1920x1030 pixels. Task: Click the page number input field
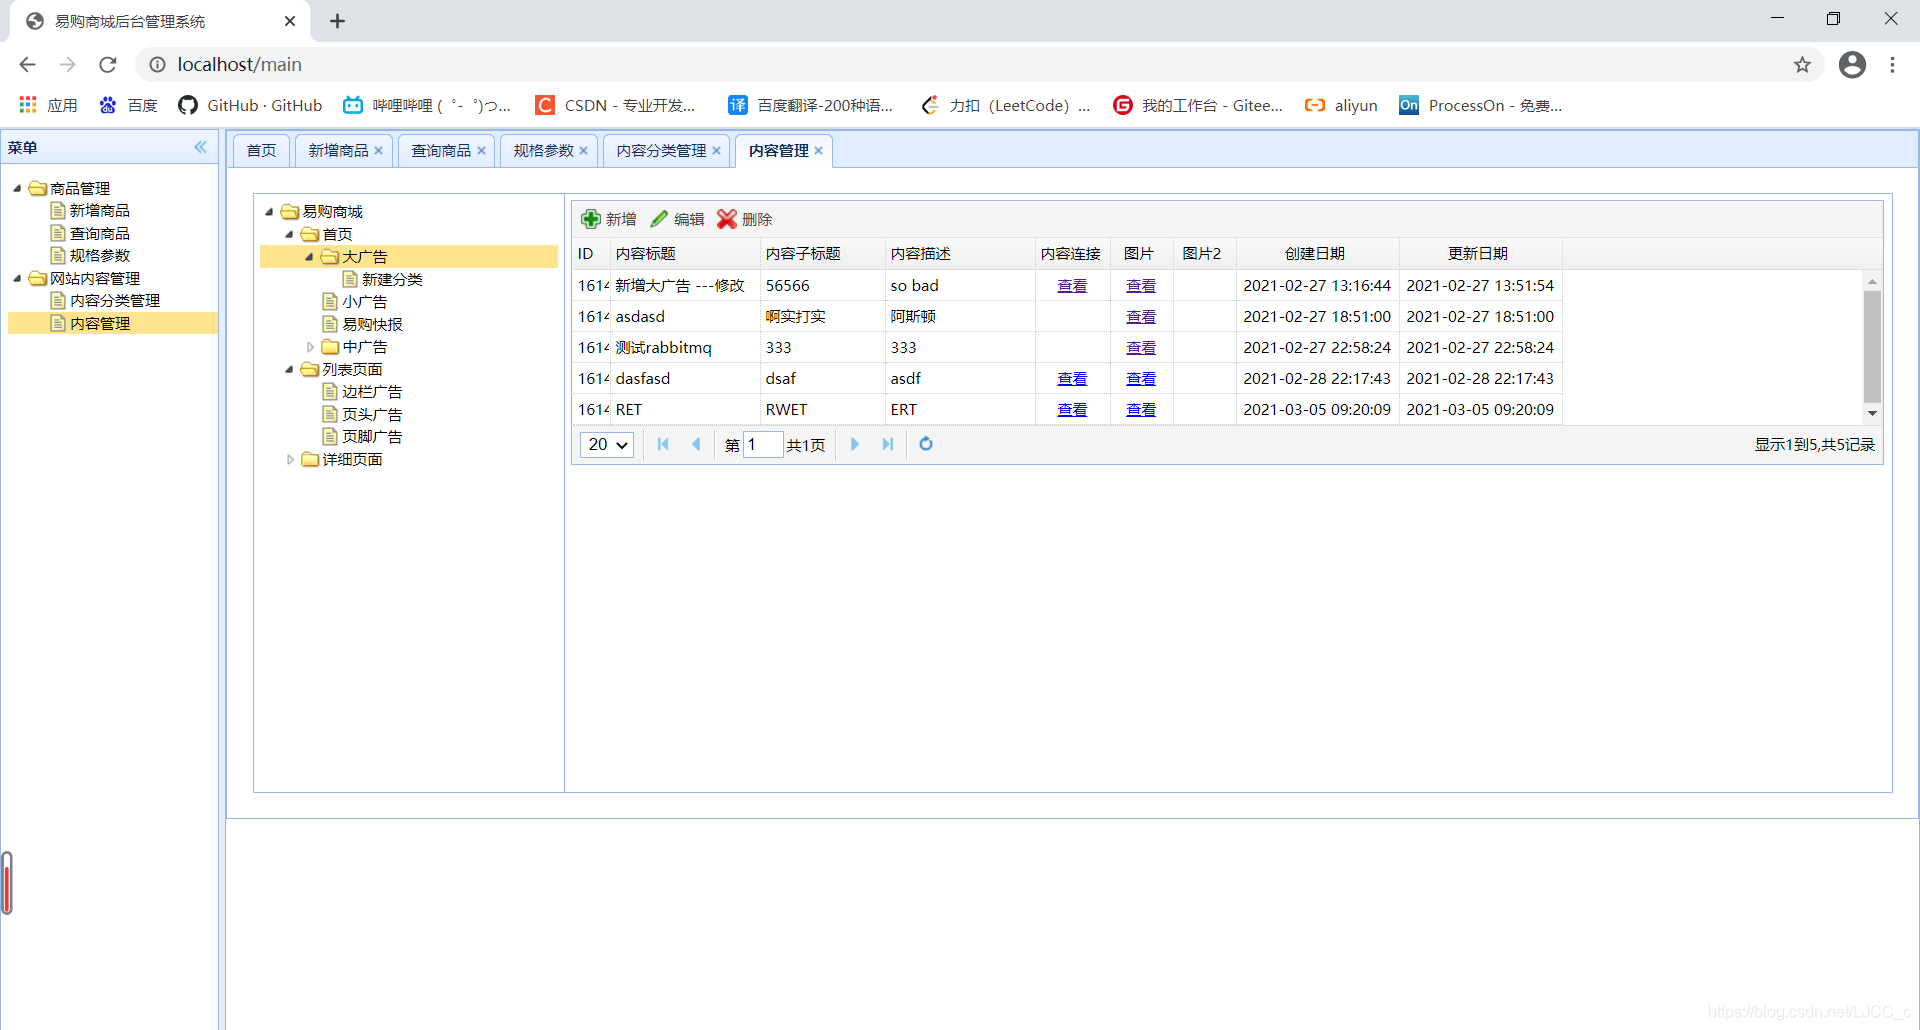[x=763, y=444]
